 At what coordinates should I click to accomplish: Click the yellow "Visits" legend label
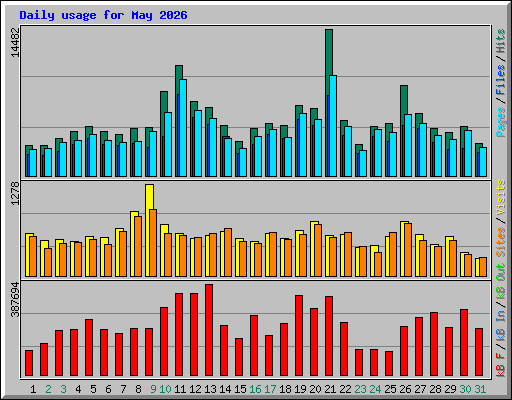(501, 197)
